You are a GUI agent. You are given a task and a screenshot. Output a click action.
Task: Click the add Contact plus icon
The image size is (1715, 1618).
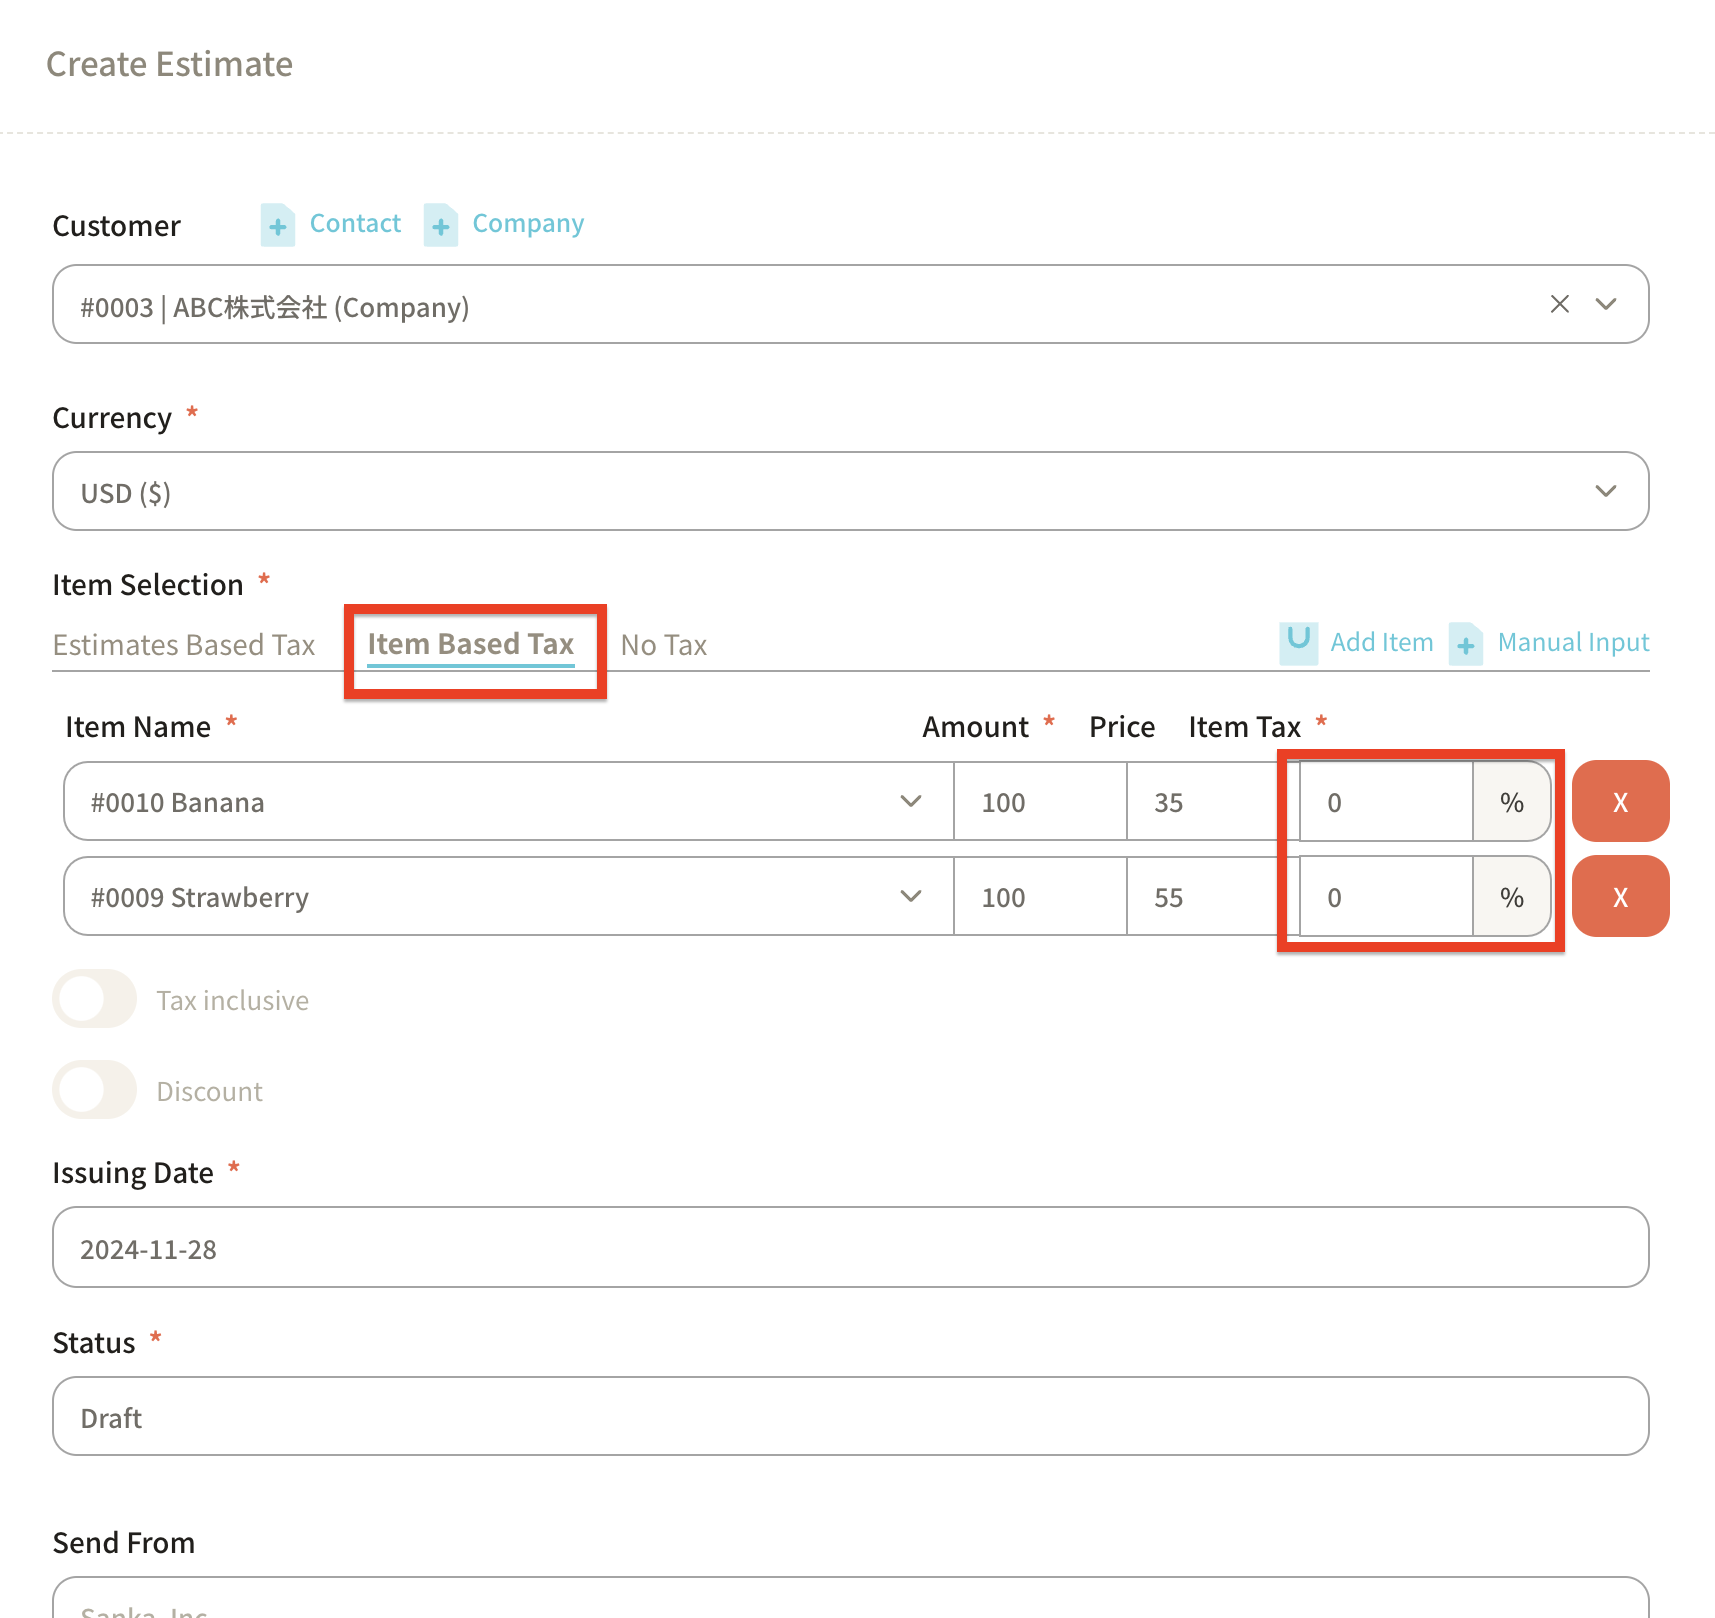tap(277, 225)
